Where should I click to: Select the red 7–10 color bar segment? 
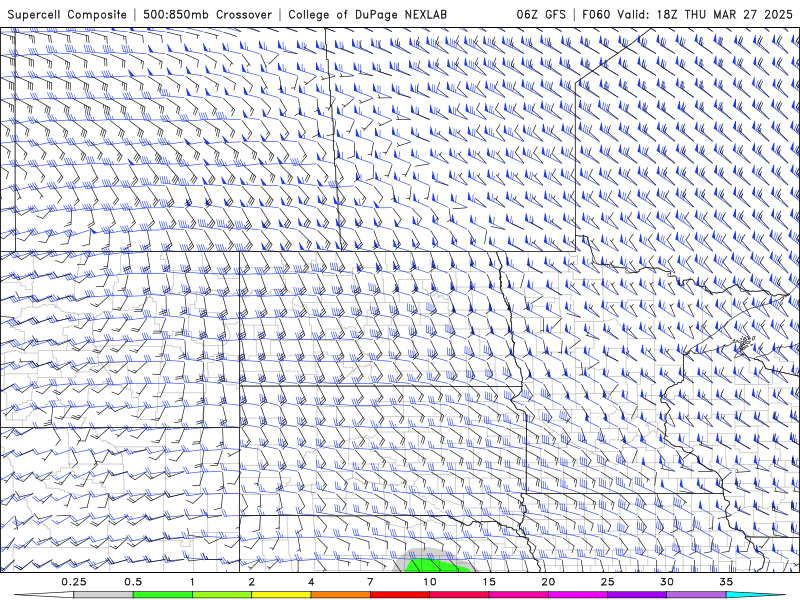pos(399,595)
